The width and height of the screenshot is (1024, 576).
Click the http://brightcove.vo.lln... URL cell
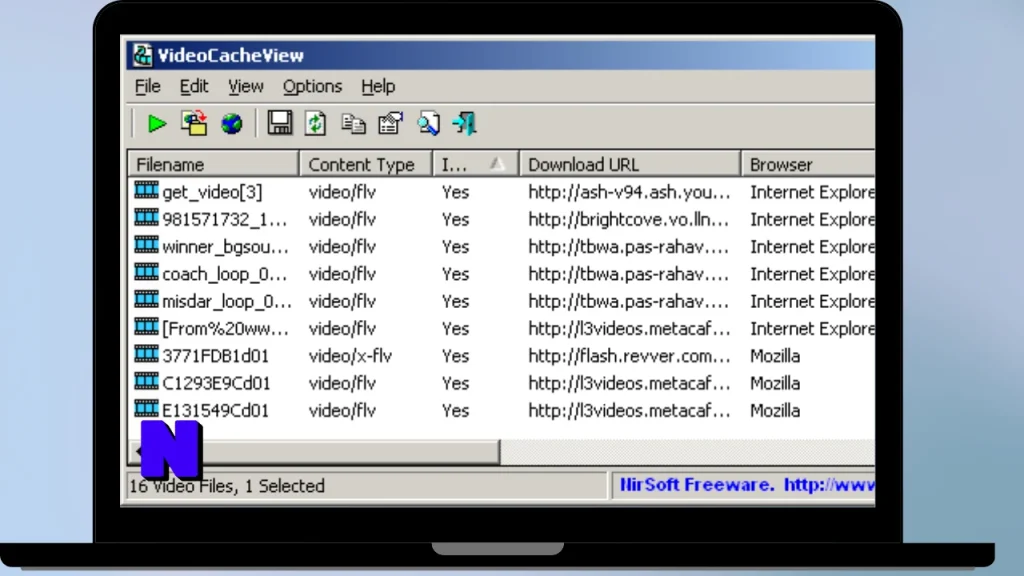click(628, 219)
